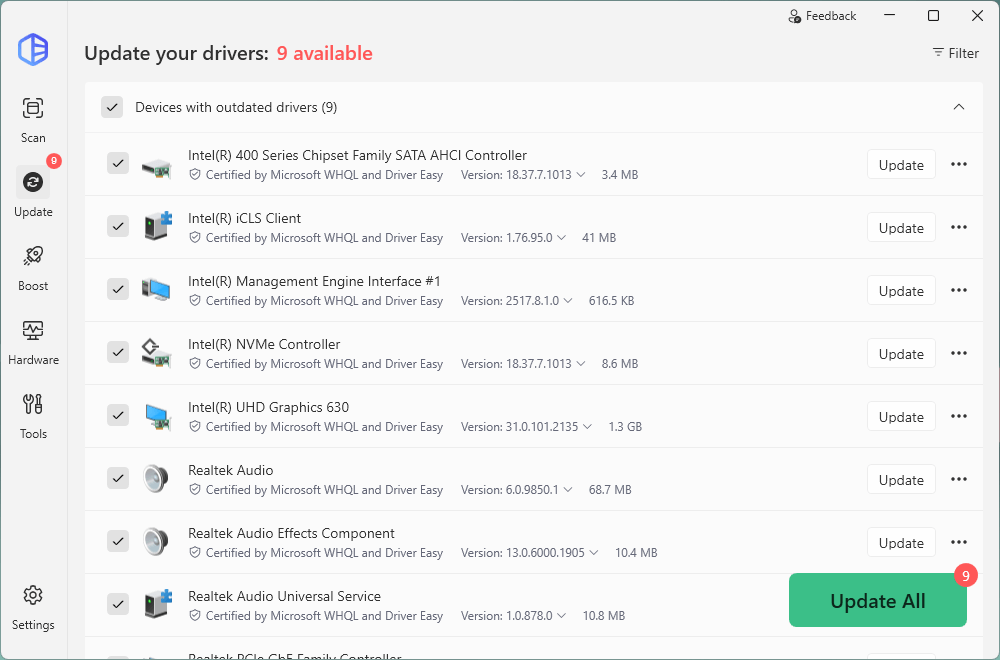Open the Scan section in sidebar
The image size is (1000, 660).
(x=33, y=119)
